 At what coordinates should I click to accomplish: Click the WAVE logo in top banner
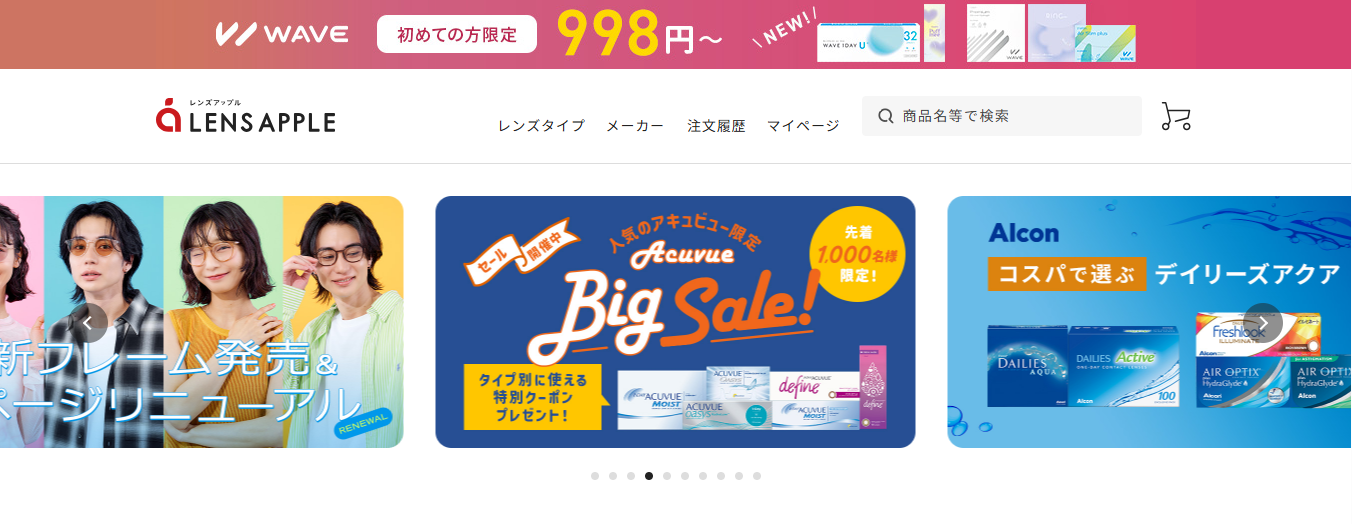(282, 34)
